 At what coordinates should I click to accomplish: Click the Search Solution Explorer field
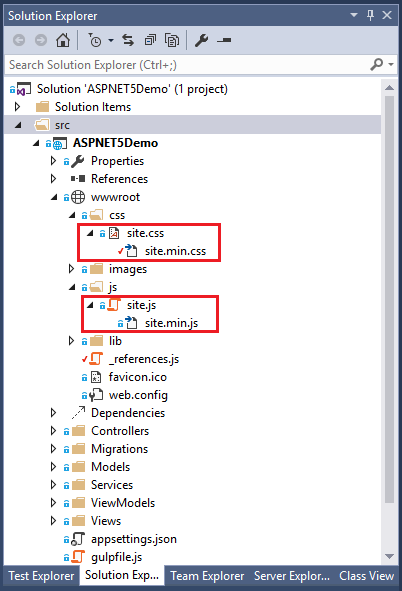(187, 65)
